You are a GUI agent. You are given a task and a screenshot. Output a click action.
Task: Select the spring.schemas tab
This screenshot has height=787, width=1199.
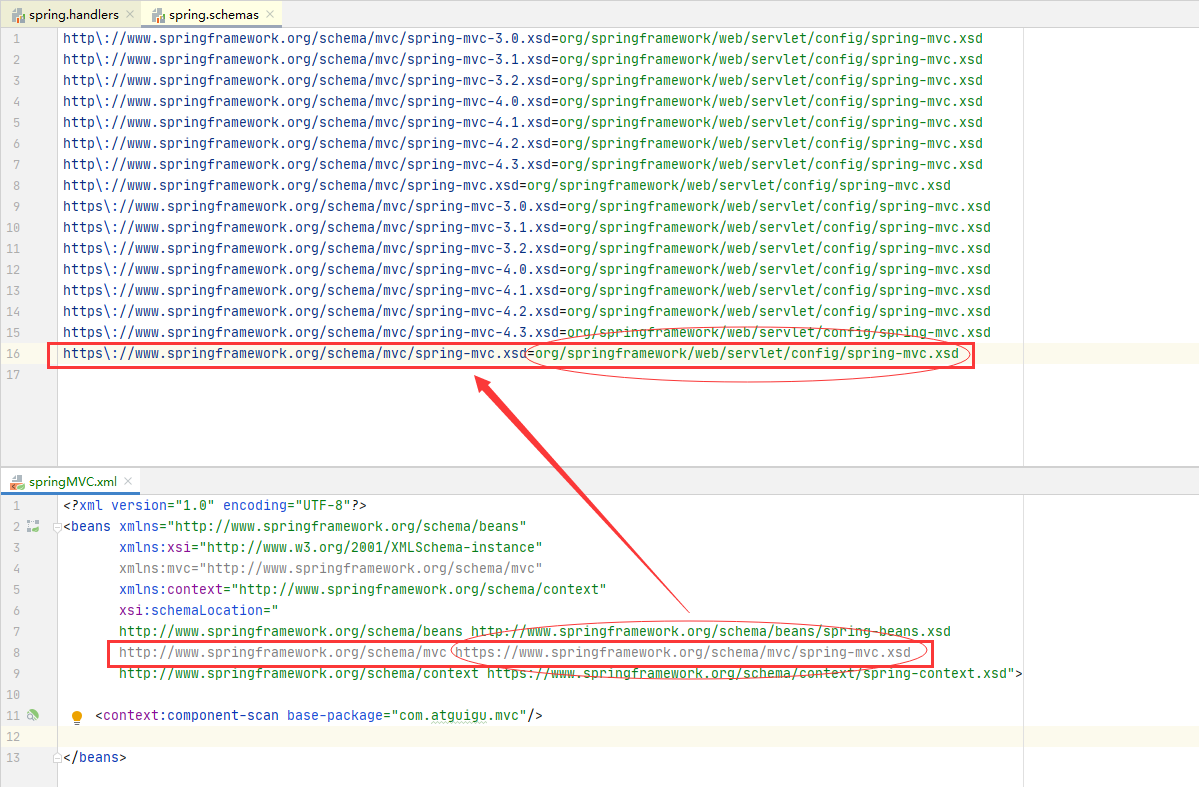(x=213, y=15)
